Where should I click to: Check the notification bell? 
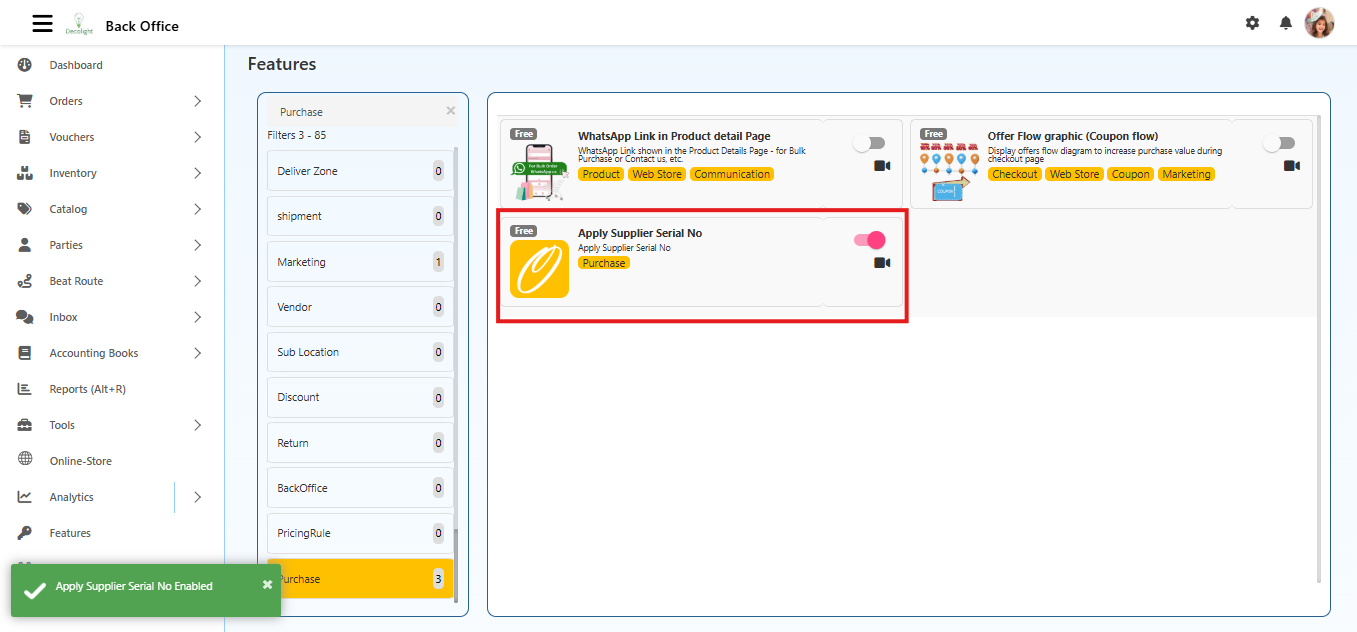pyautogui.click(x=1285, y=22)
